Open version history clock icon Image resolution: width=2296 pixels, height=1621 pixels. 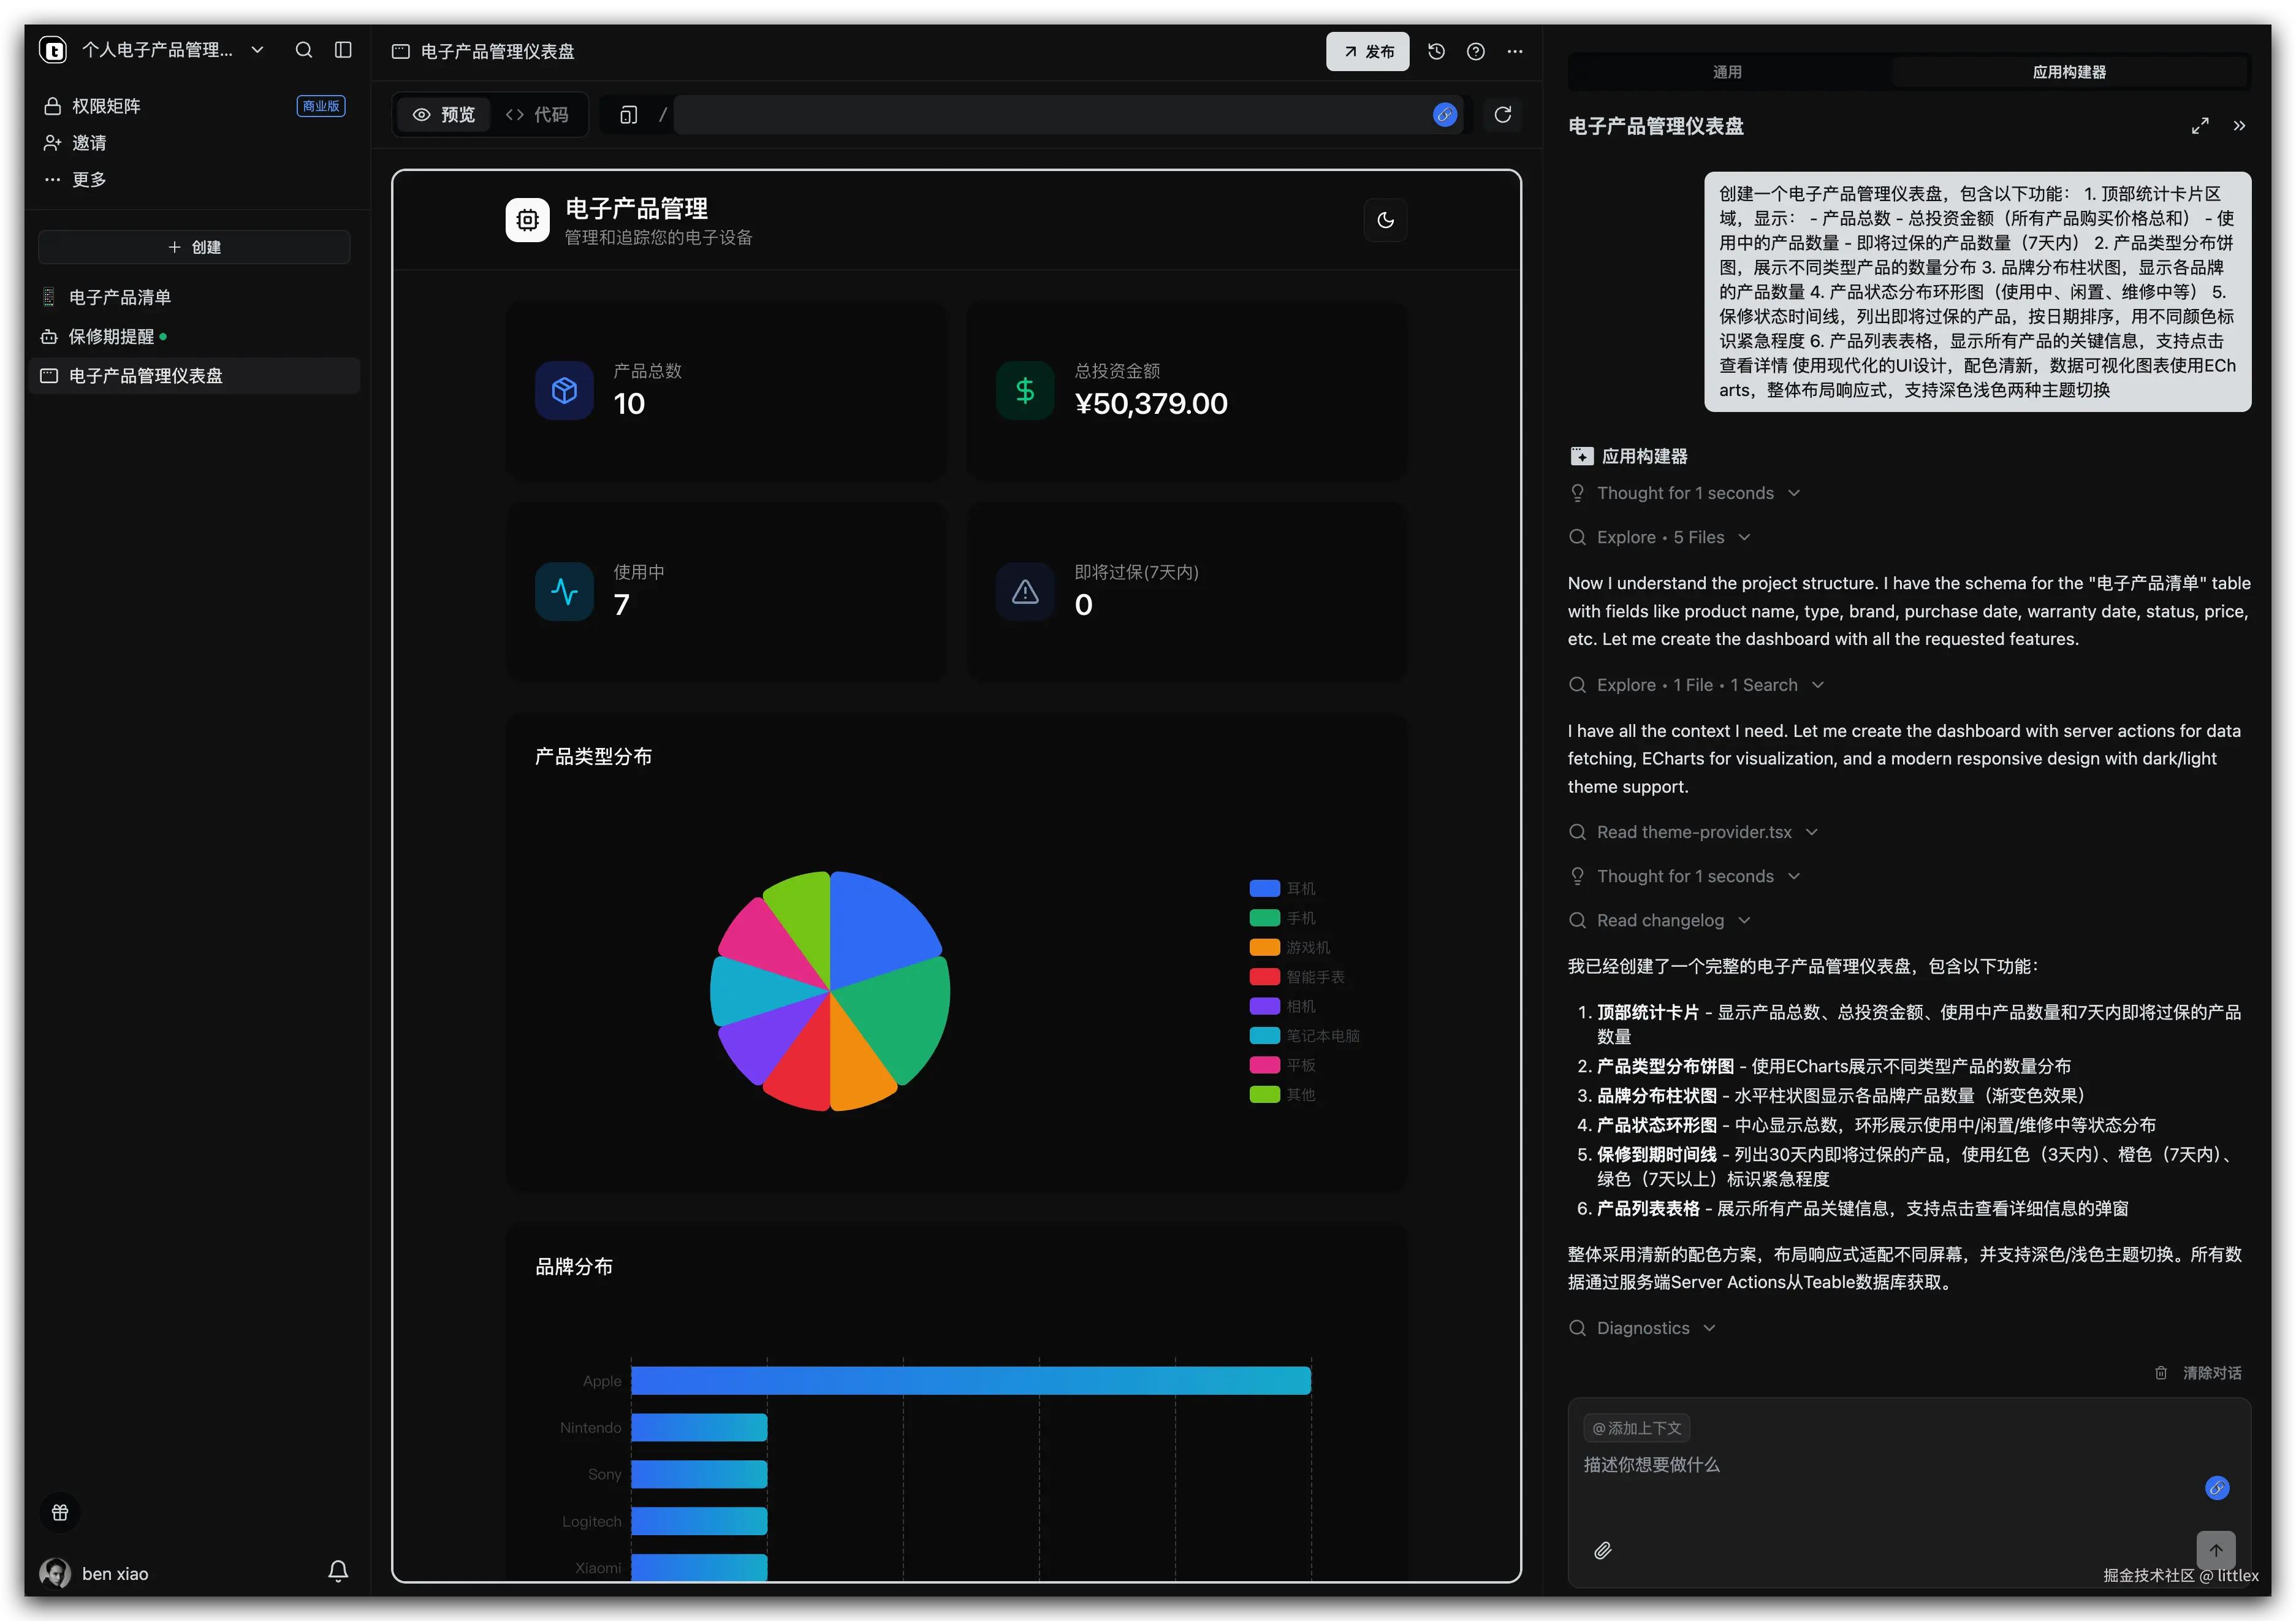1436,51
